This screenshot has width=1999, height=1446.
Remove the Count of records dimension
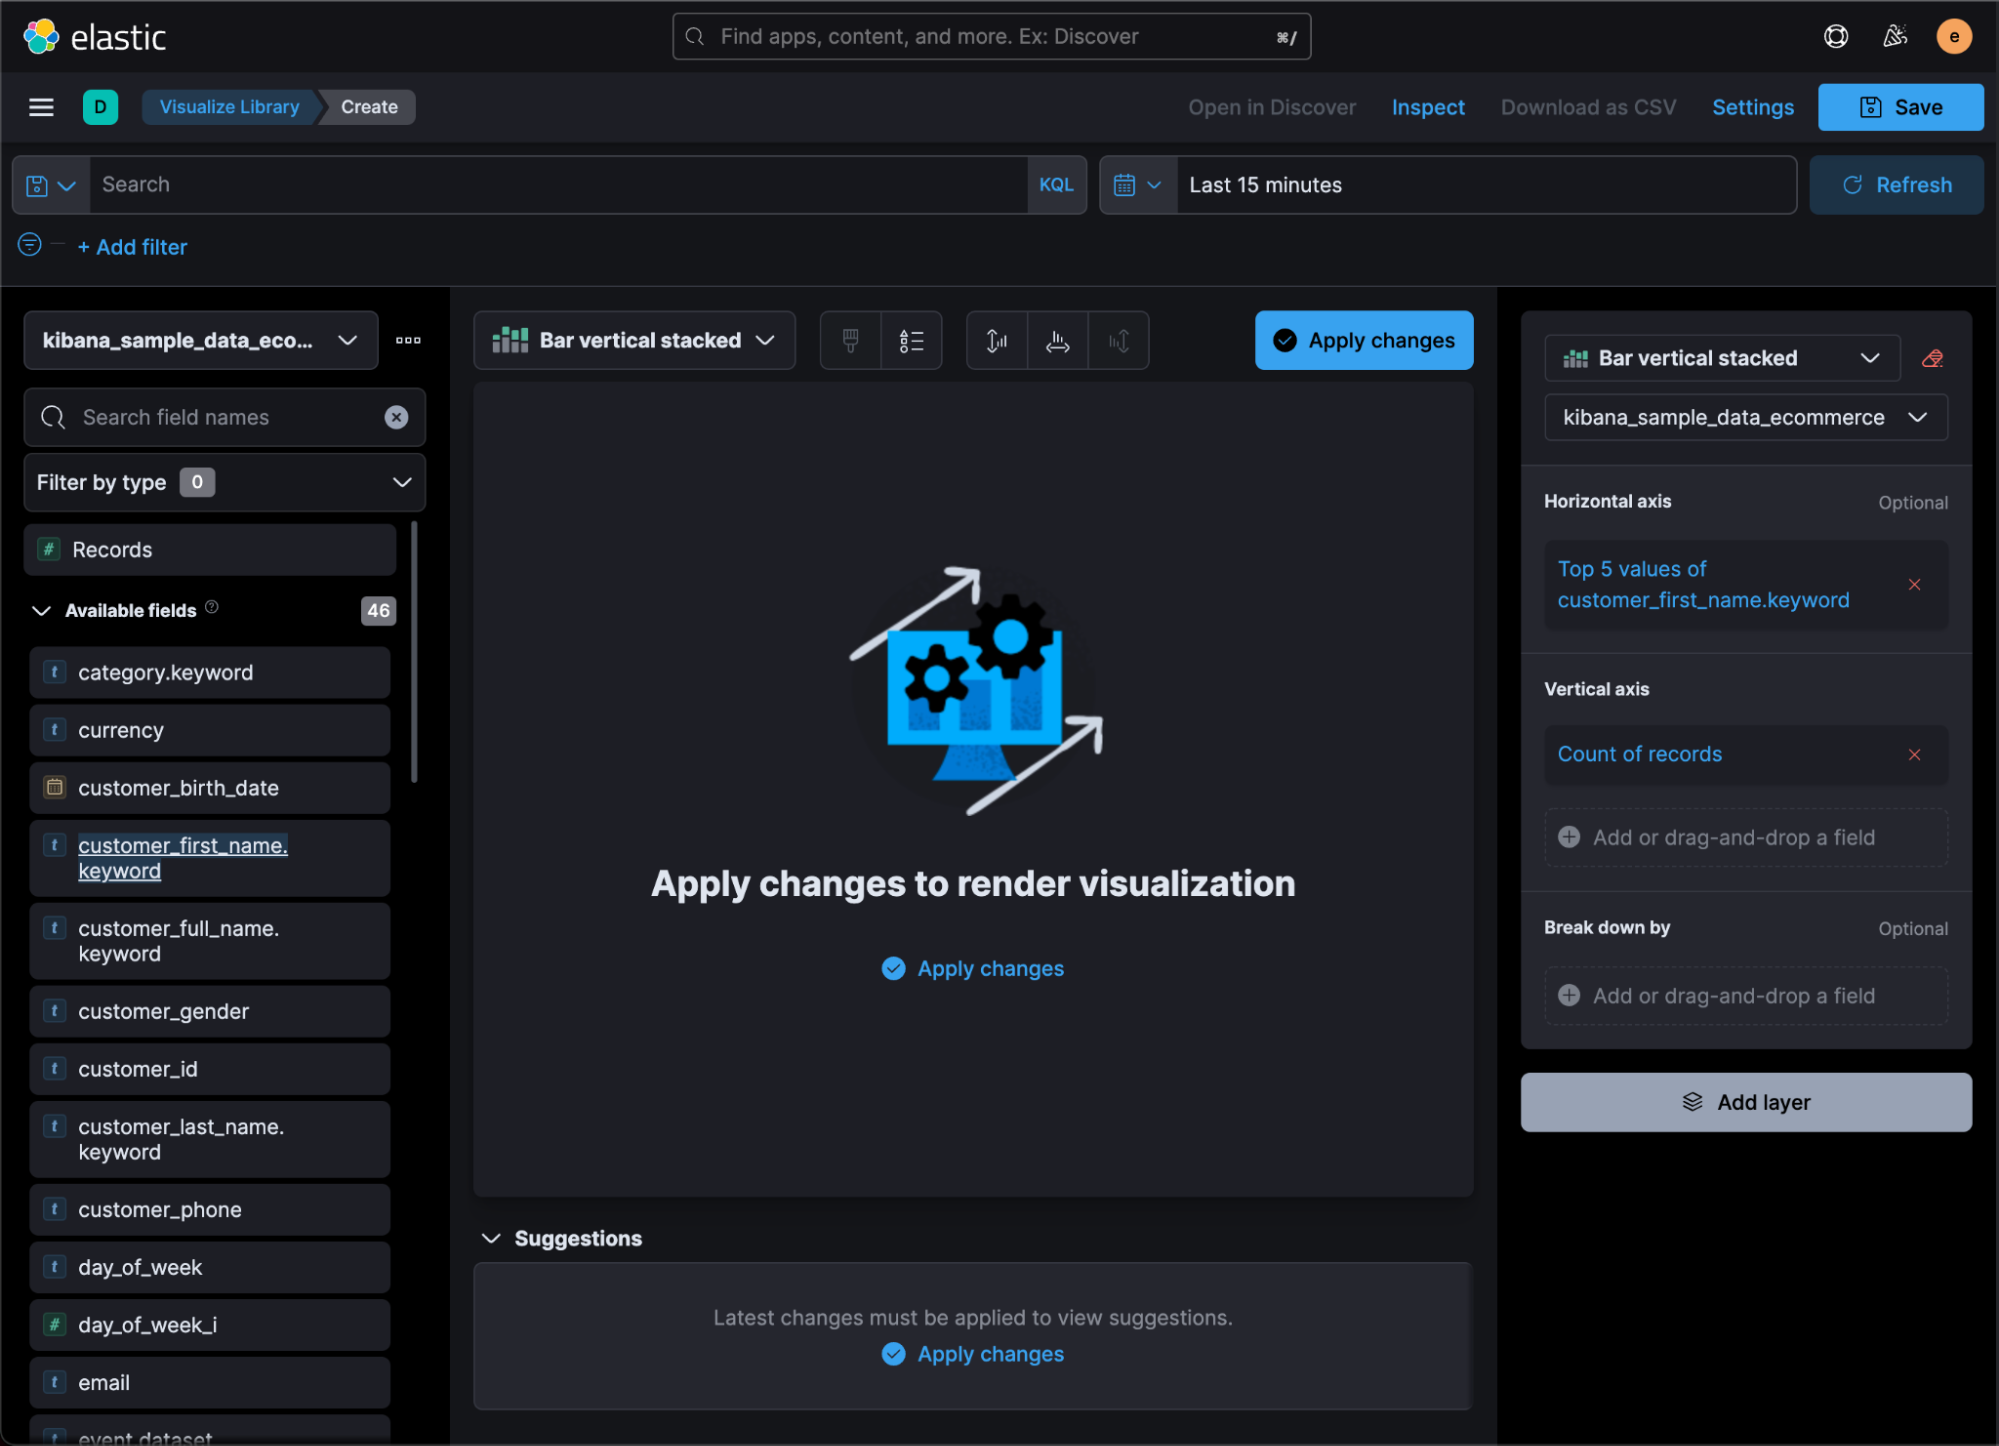[x=1913, y=755]
